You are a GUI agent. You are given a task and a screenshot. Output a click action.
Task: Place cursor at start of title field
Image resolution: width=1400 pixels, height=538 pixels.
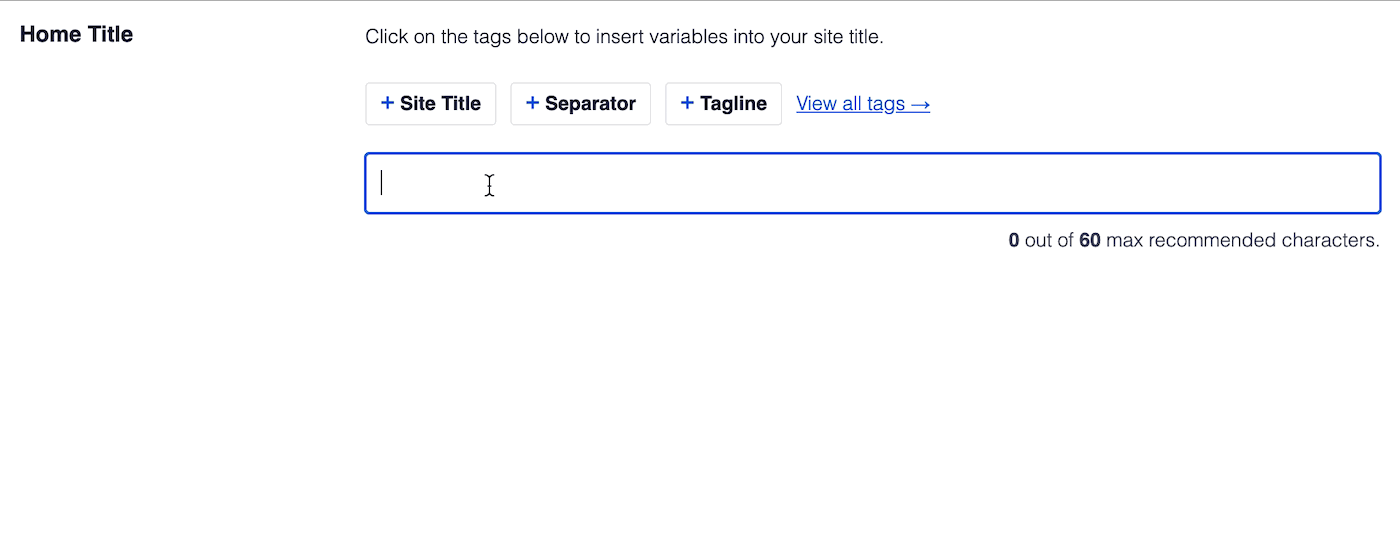pyautogui.click(x=382, y=183)
